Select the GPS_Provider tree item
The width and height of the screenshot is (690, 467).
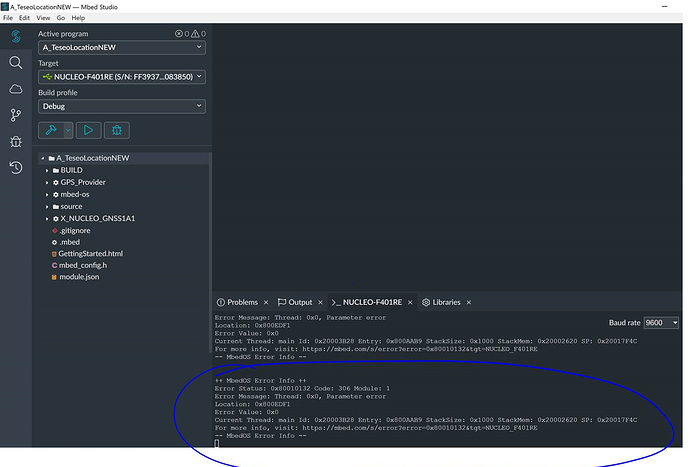coord(122,182)
